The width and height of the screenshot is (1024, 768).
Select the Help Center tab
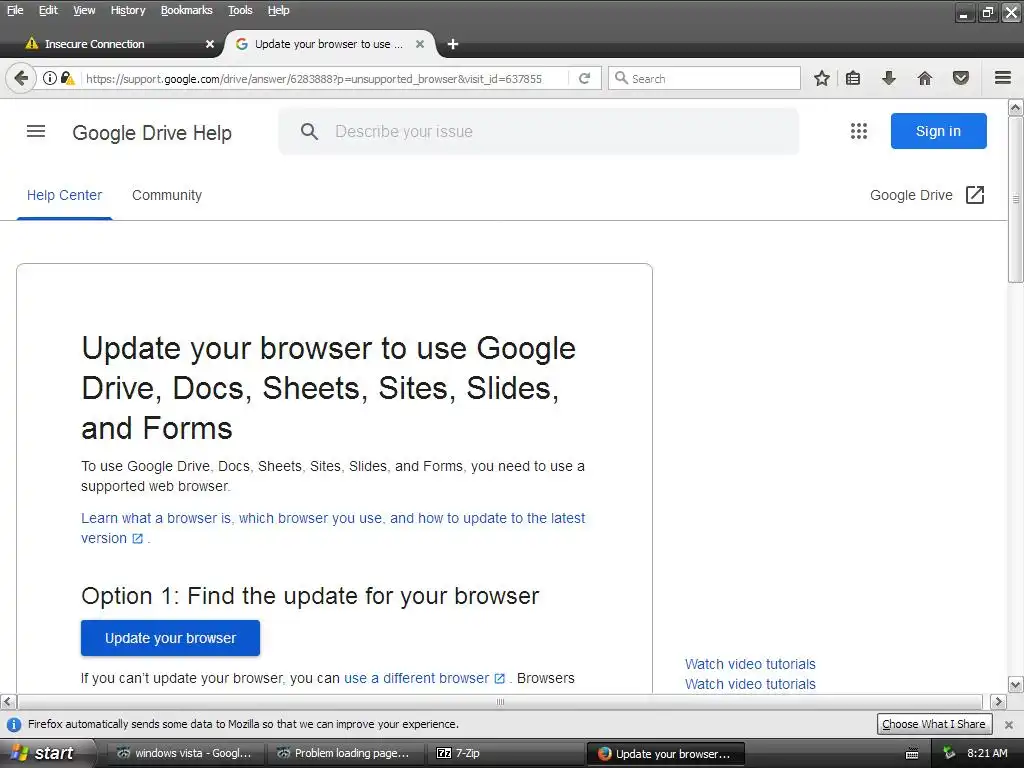click(64, 195)
